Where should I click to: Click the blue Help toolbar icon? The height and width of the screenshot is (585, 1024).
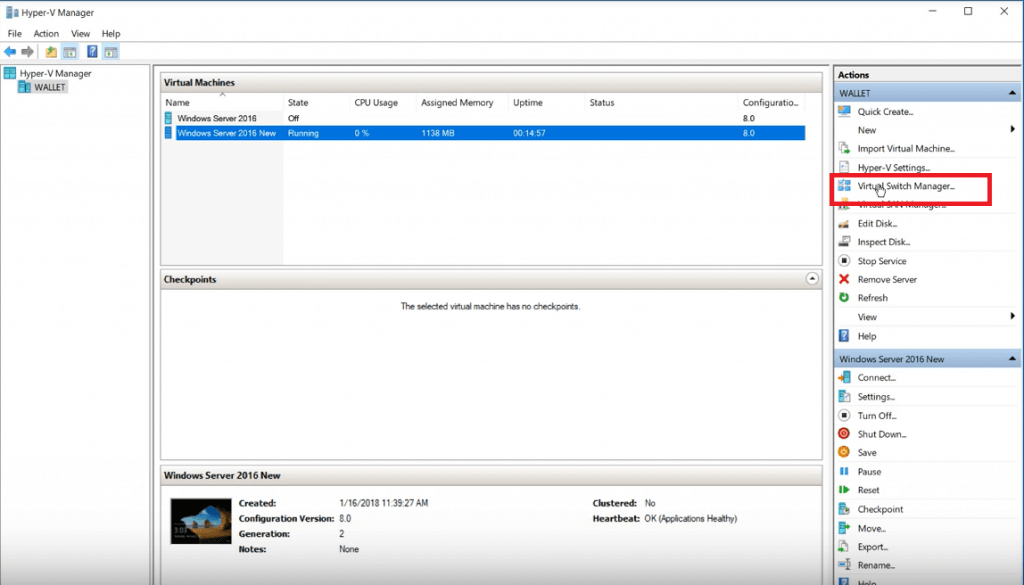click(92, 52)
